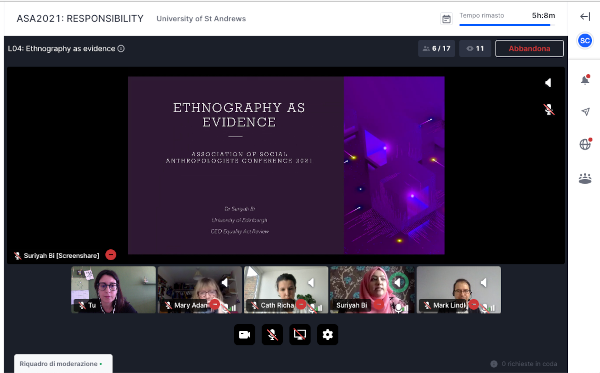
Task: Click the SC profile avatar
Action: (x=585, y=41)
